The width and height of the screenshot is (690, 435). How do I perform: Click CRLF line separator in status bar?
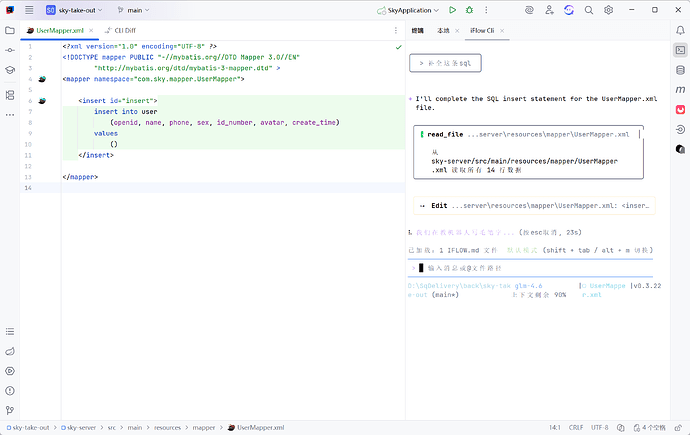[576, 427]
